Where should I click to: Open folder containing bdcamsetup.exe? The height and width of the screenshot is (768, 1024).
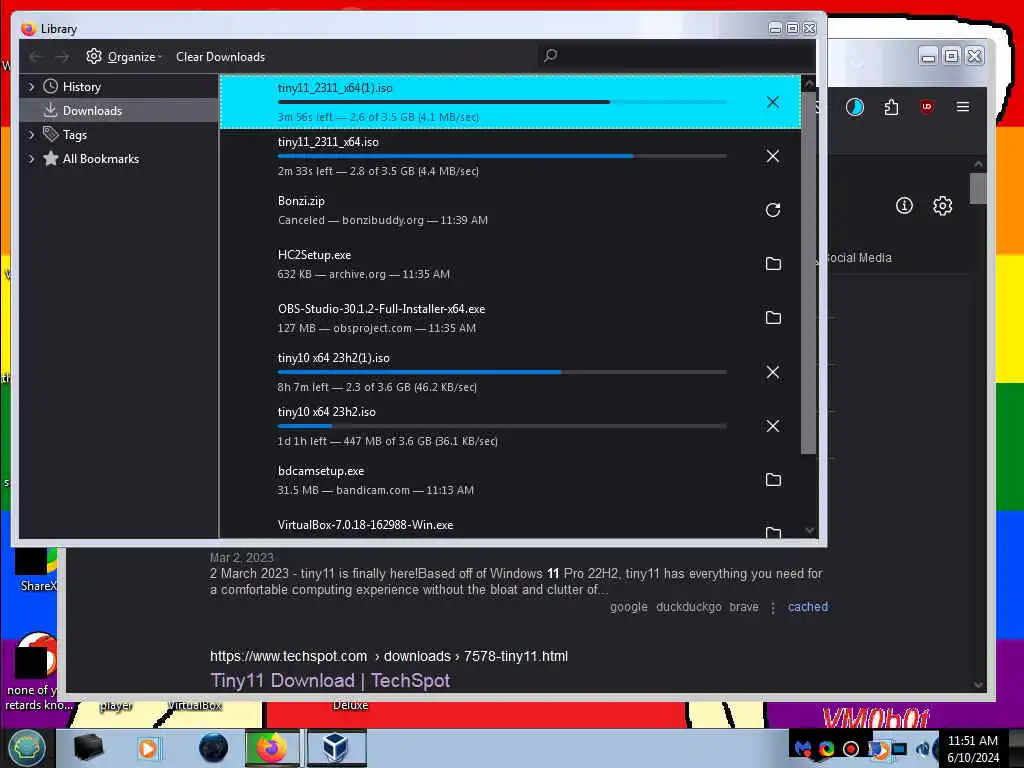(x=773, y=480)
